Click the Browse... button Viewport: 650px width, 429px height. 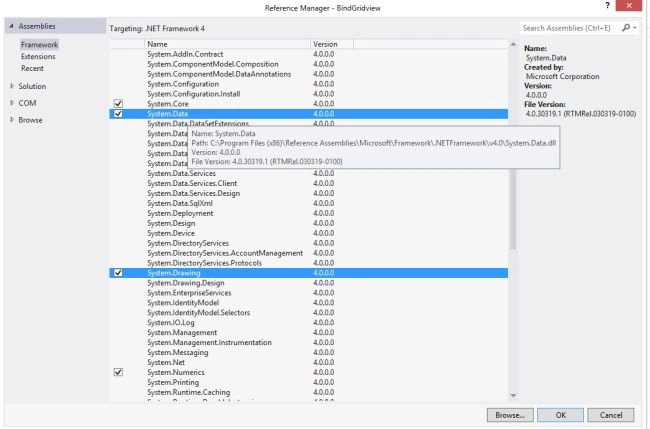[510, 415]
